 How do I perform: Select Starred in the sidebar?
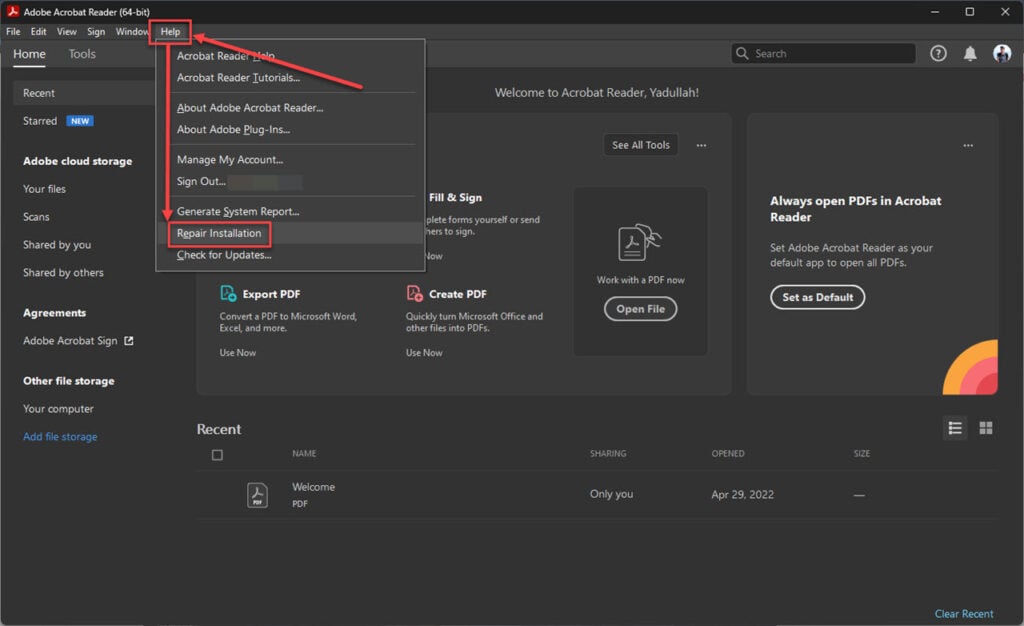tap(40, 121)
